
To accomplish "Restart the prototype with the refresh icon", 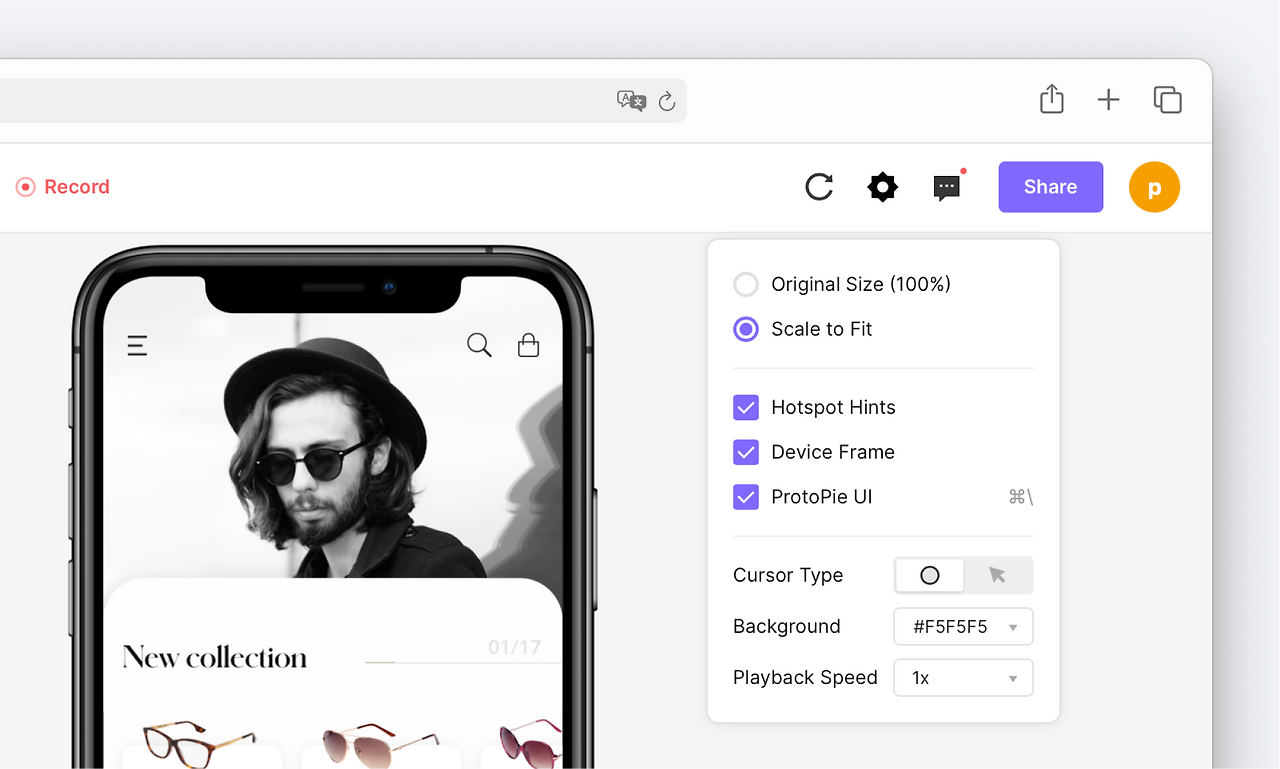I will 819,187.
